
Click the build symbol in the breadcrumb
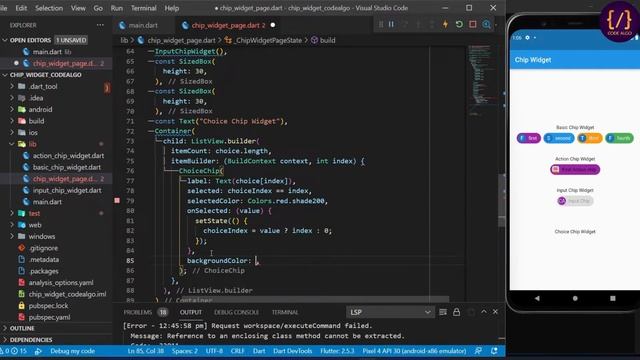[323, 40]
